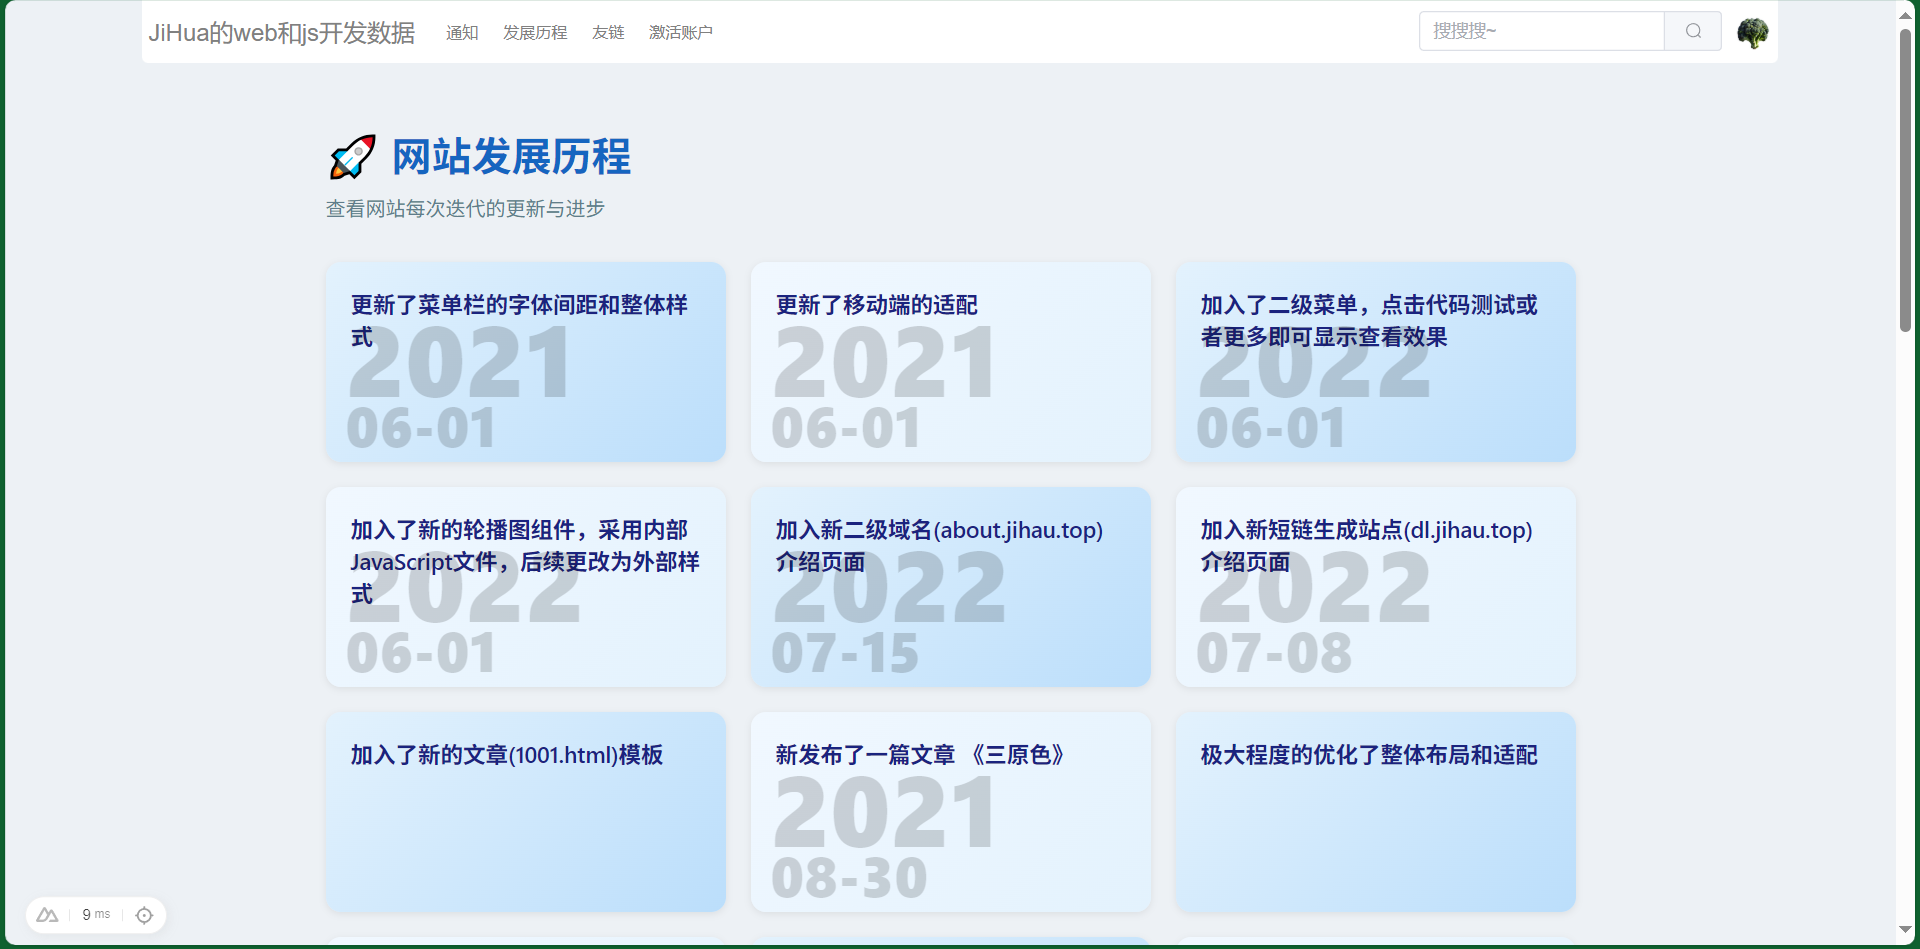Select 发展历程 in the navigation bar
This screenshot has height=949, width=1920.
[x=535, y=33]
